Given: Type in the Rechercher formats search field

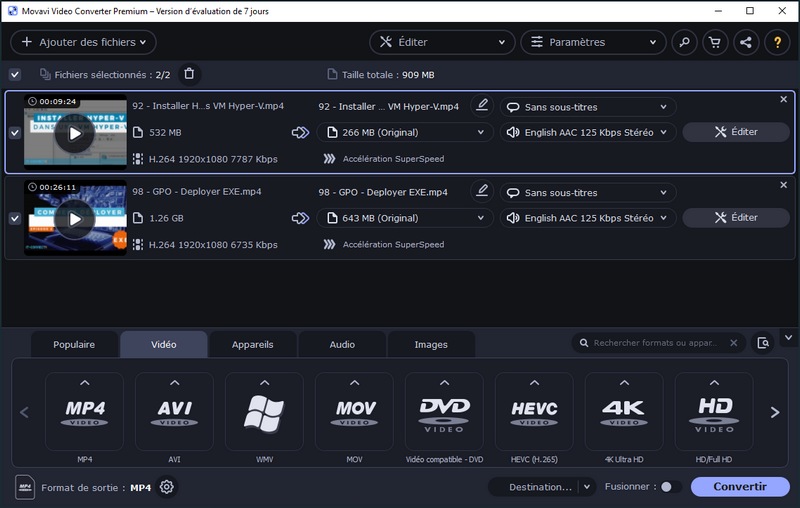Looking at the screenshot, I should click(655, 343).
